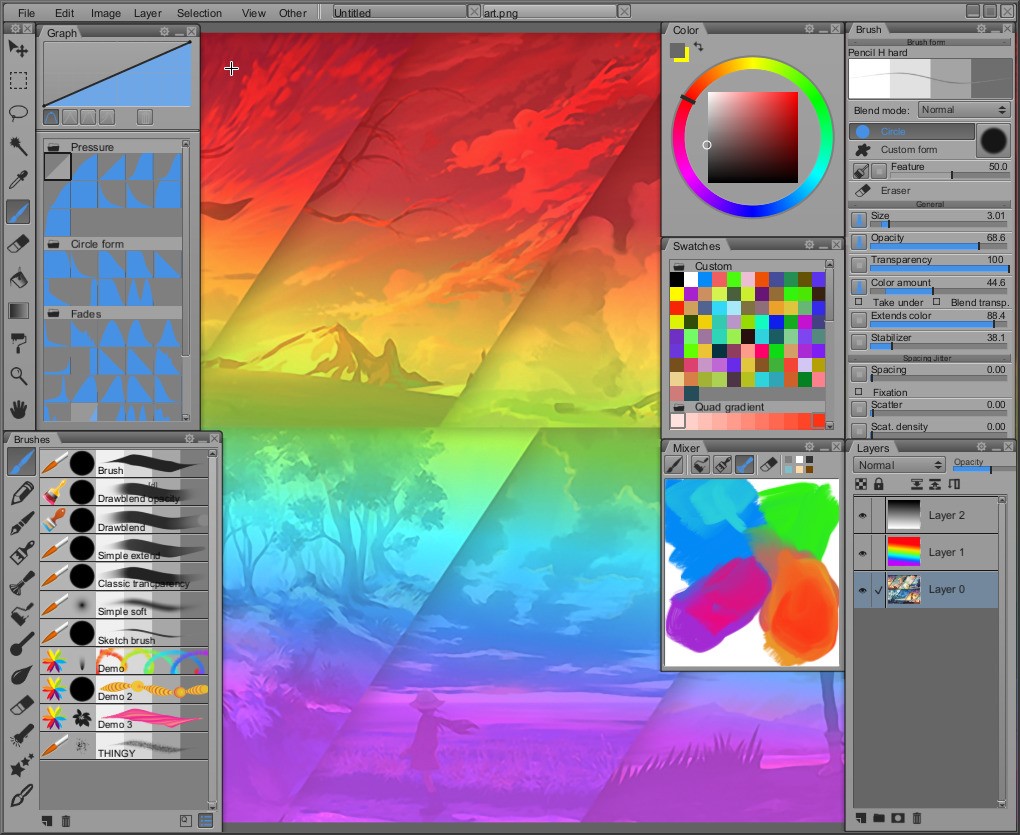
Task: Hide Layer 2 with its eye icon
Action: (x=862, y=515)
